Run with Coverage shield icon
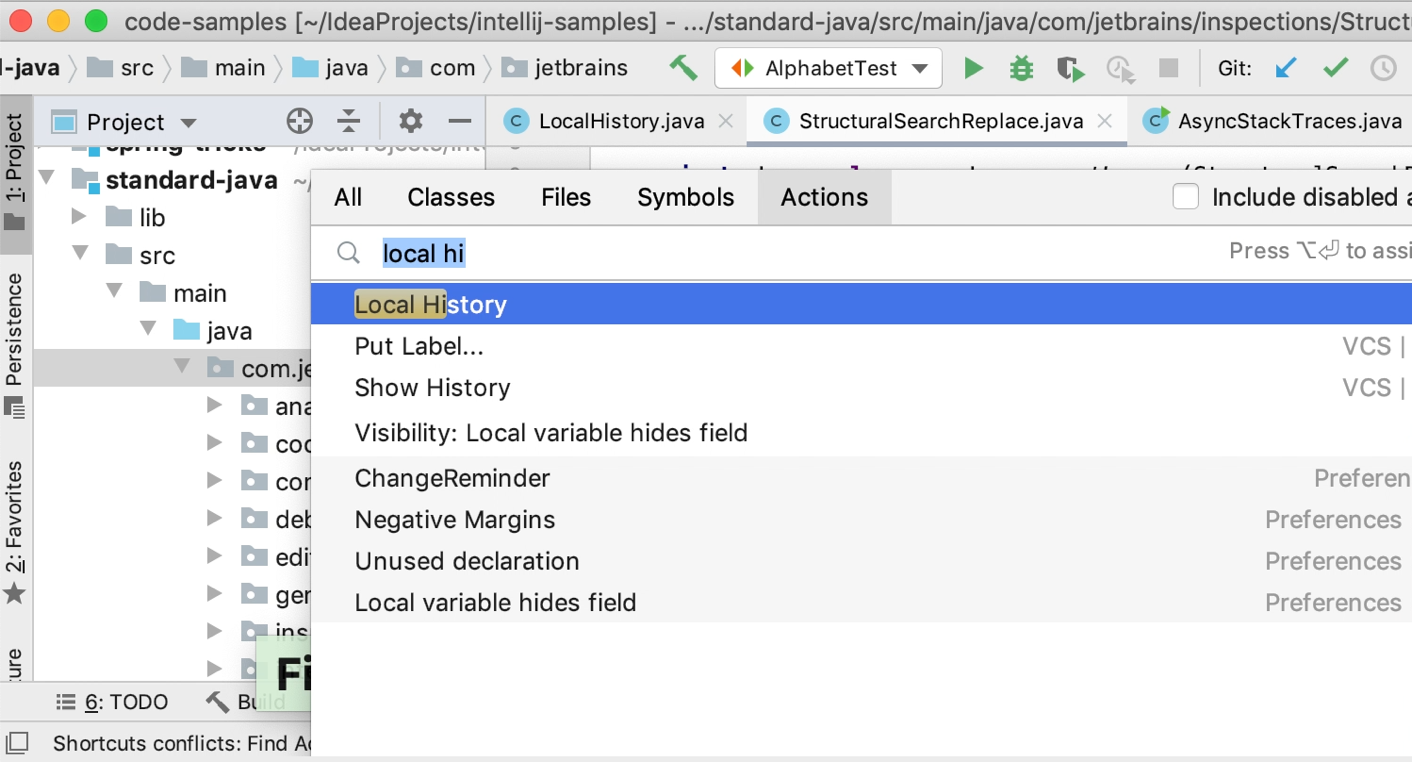Image resolution: width=1412 pixels, height=762 pixels. tap(1069, 68)
